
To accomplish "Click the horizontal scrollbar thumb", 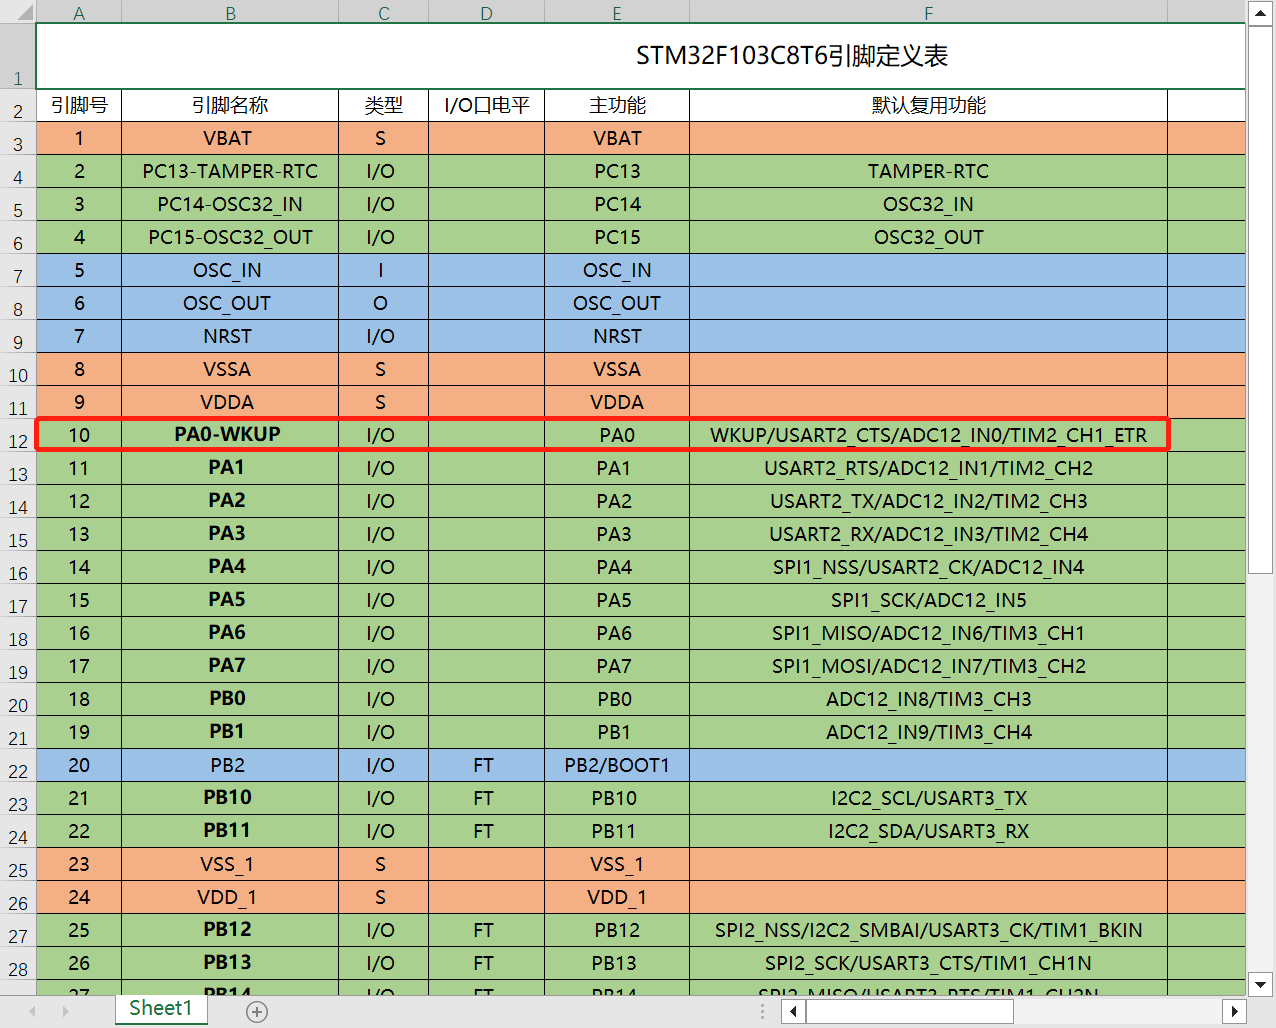I will [x=910, y=1012].
